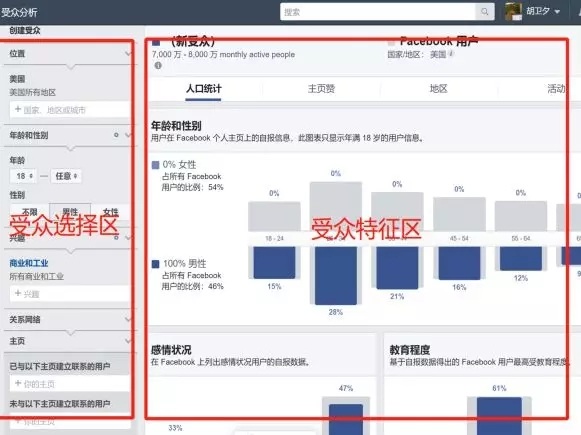This screenshot has width=581, height=435.
Task: Open the maximum age 任意 dropdown
Action: [66, 176]
